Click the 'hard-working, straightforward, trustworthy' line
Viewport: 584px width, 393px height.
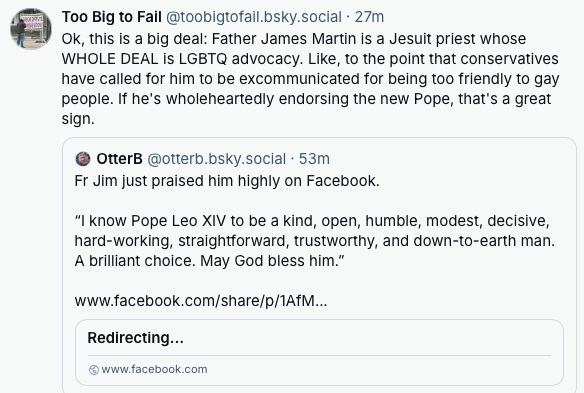click(315, 241)
